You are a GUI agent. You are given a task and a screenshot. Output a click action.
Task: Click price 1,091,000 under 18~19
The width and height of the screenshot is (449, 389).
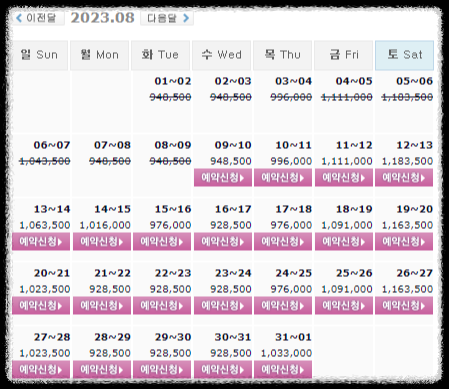pyautogui.click(x=347, y=225)
